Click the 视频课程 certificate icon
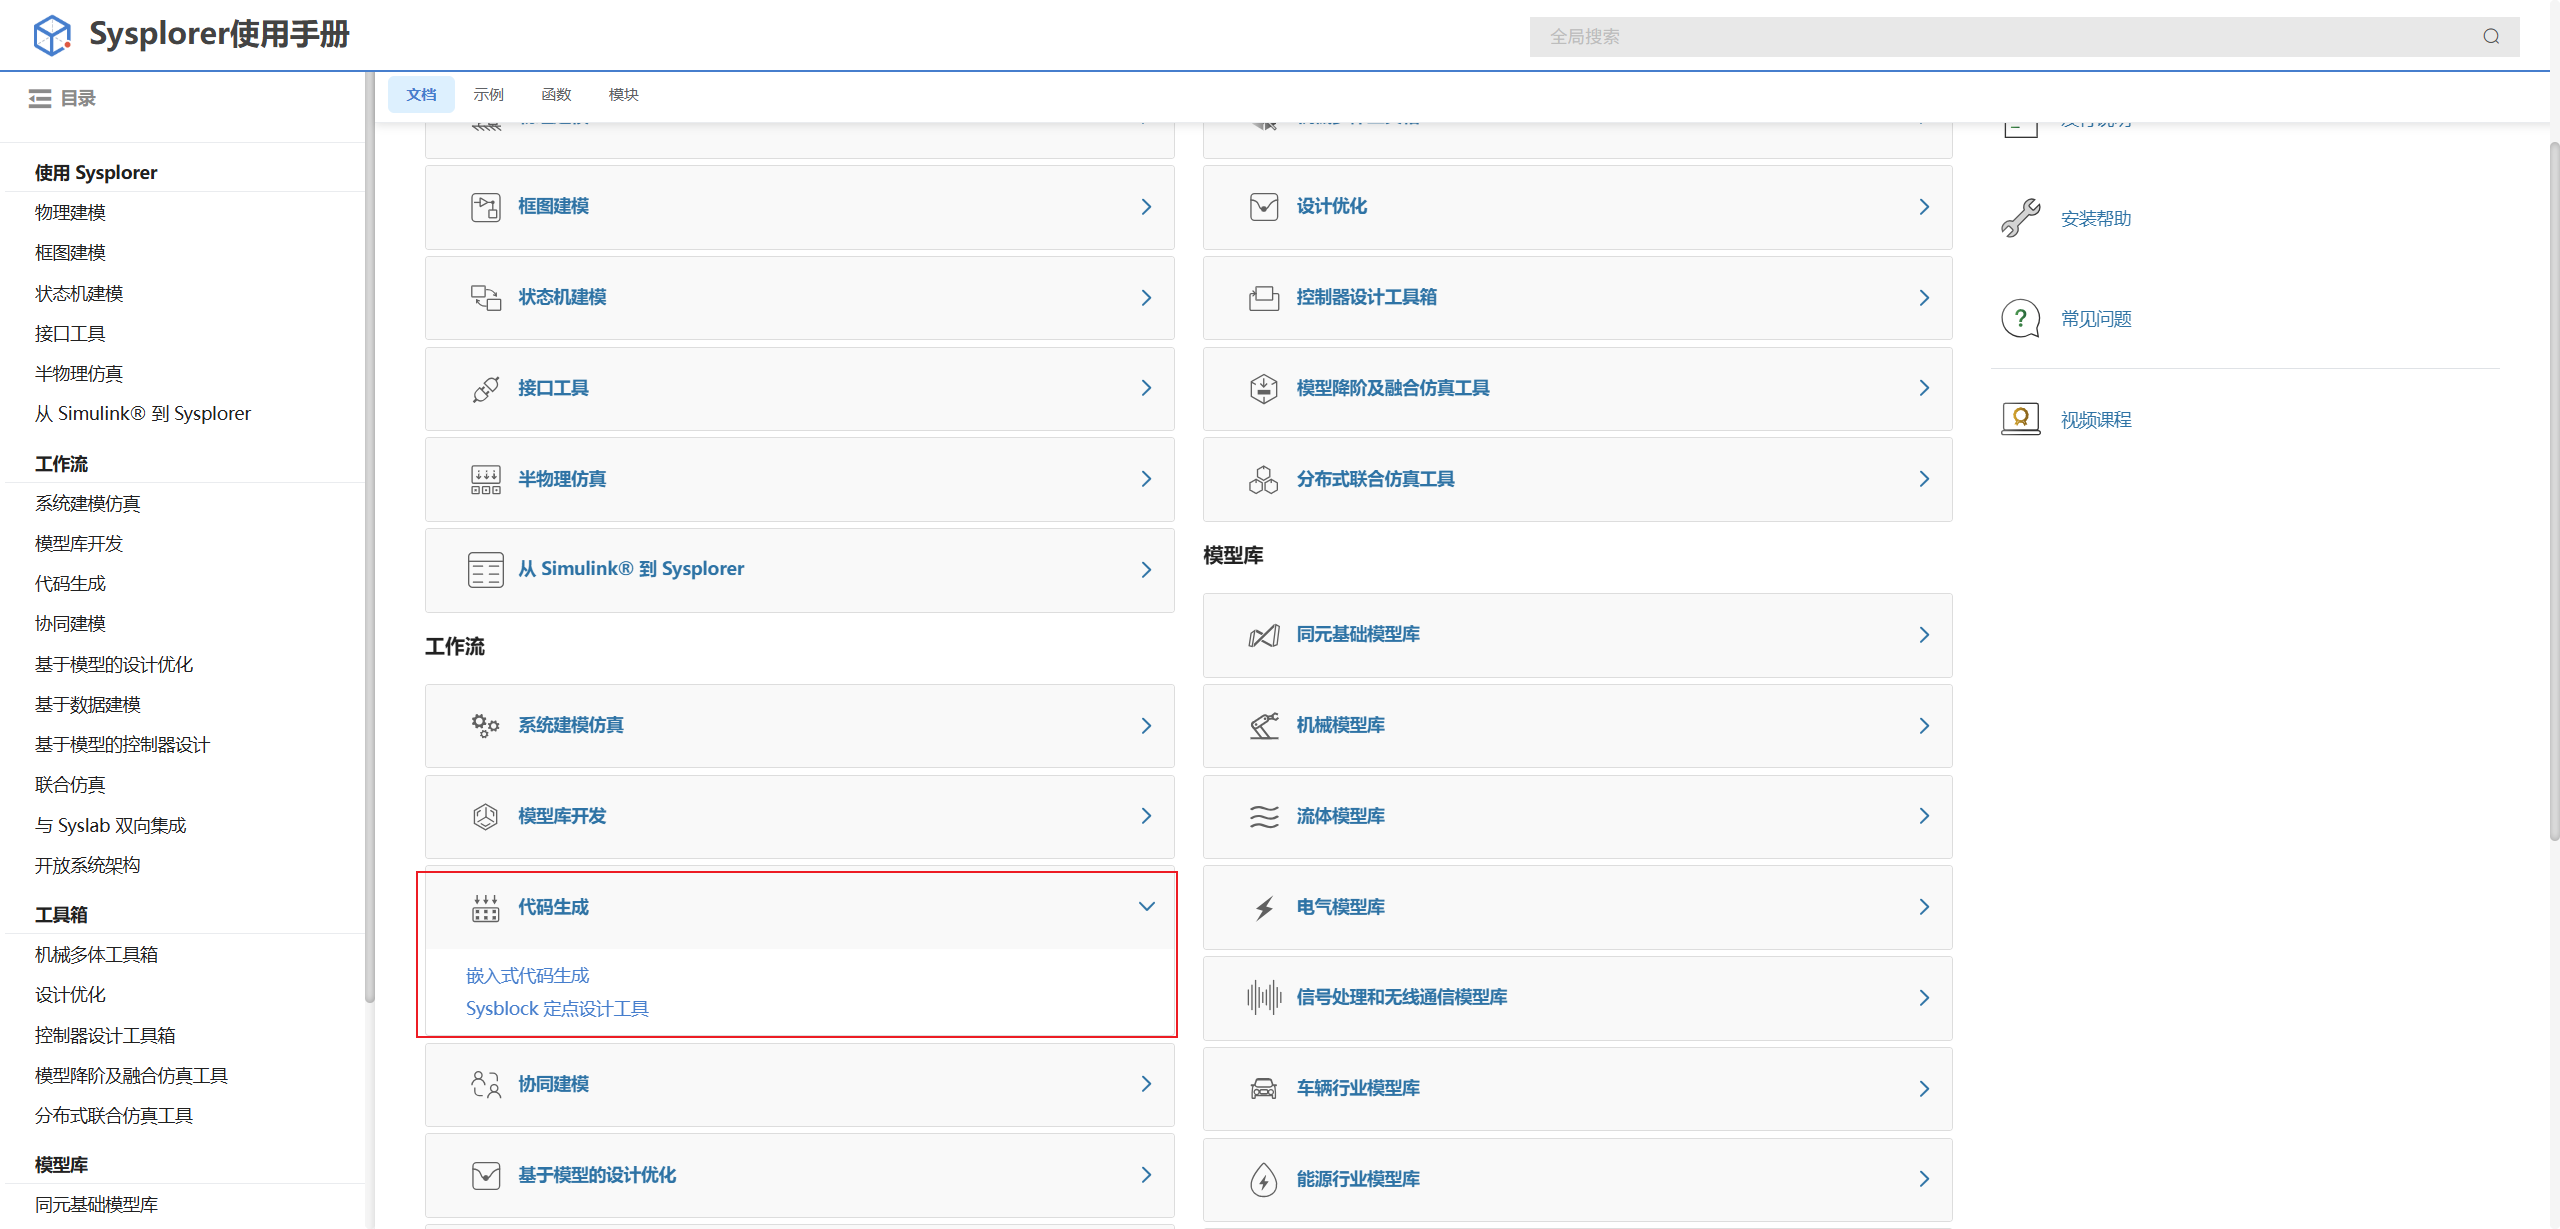This screenshot has height=1229, width=2560. point(2021,419)
